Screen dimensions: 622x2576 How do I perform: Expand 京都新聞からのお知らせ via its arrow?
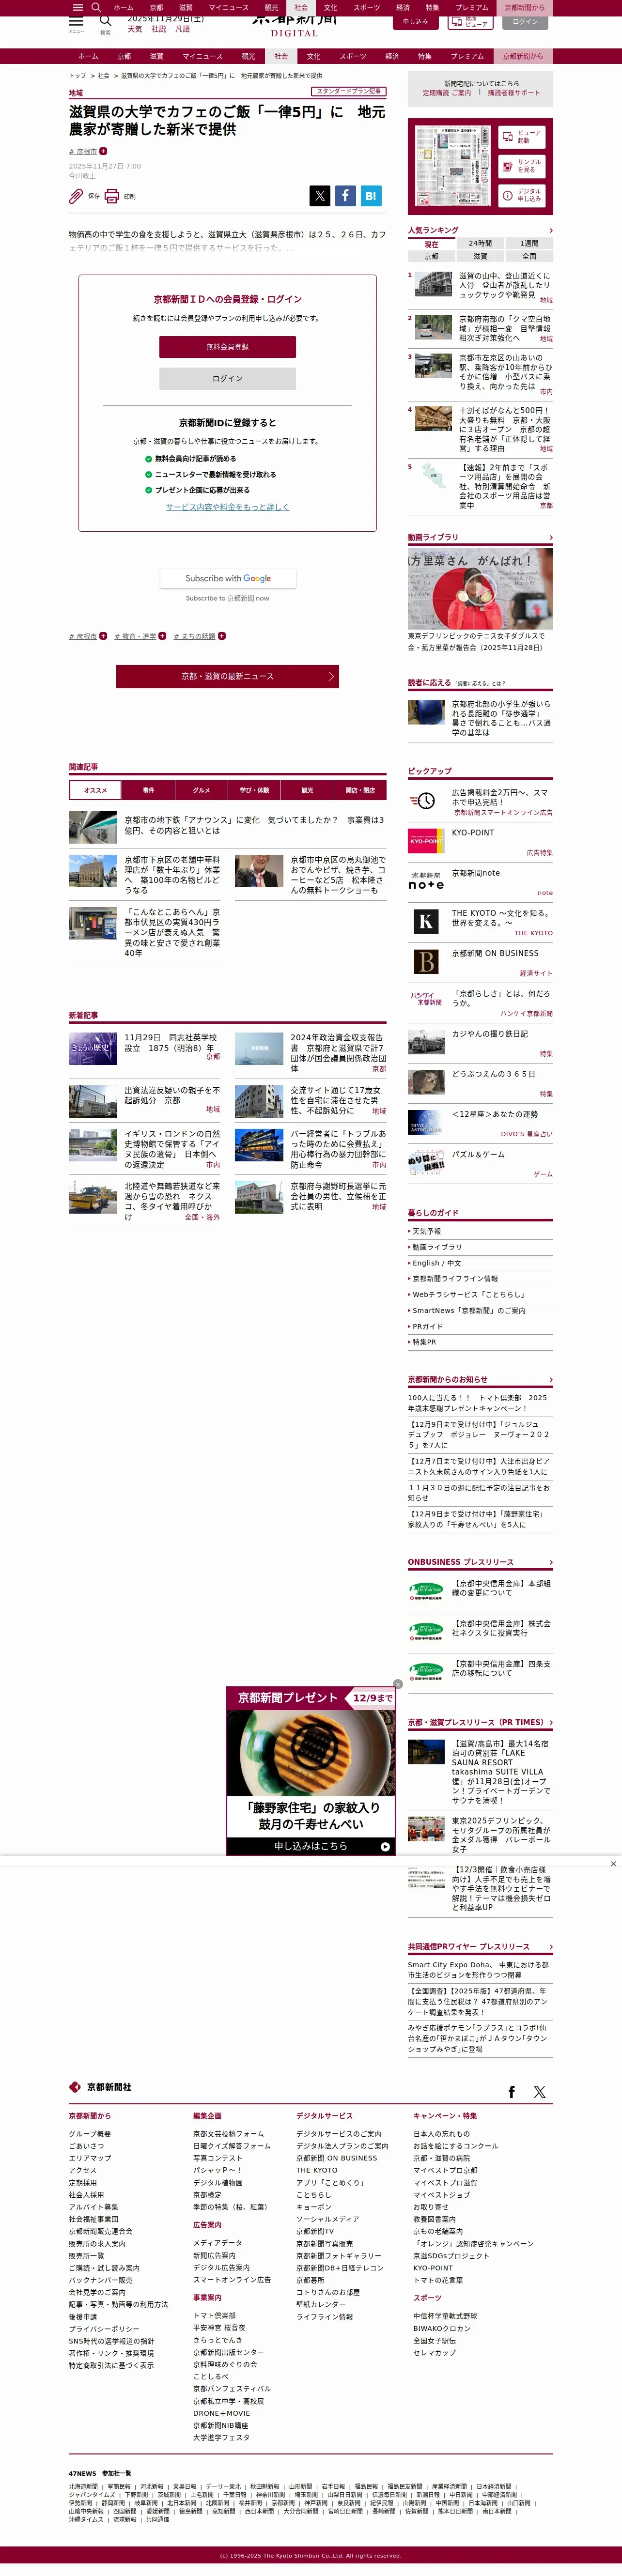point(550,1379)
